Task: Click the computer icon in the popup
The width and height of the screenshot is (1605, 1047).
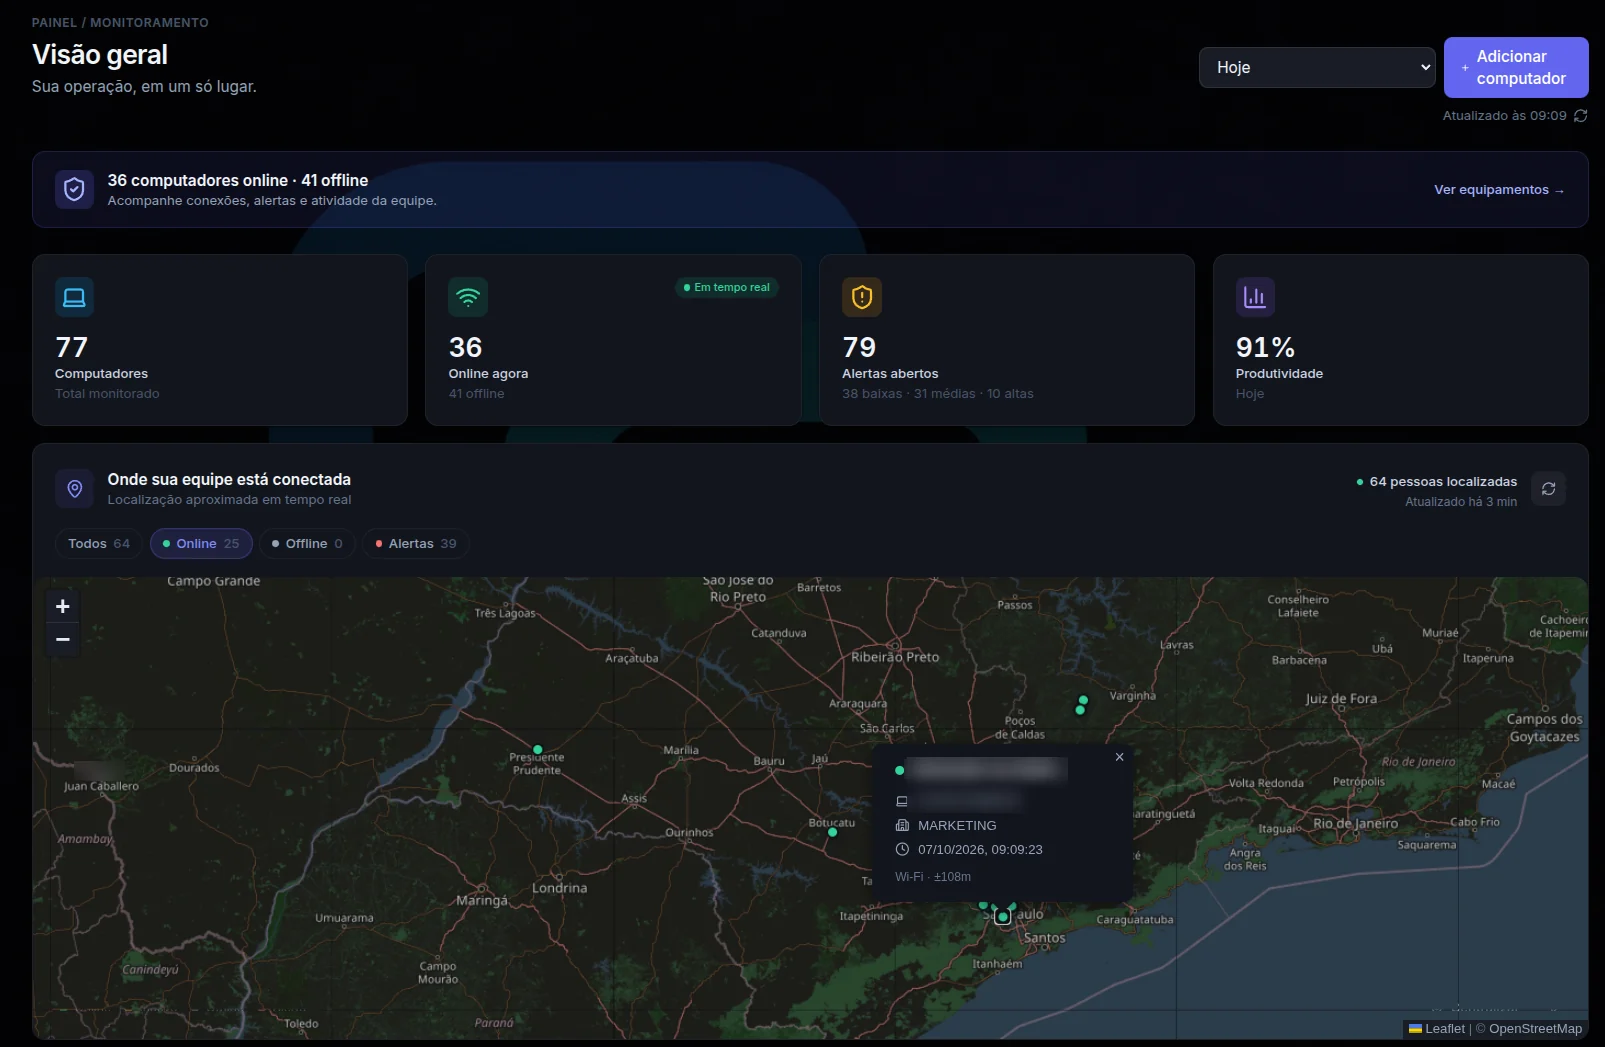Action: coord(902,801)
